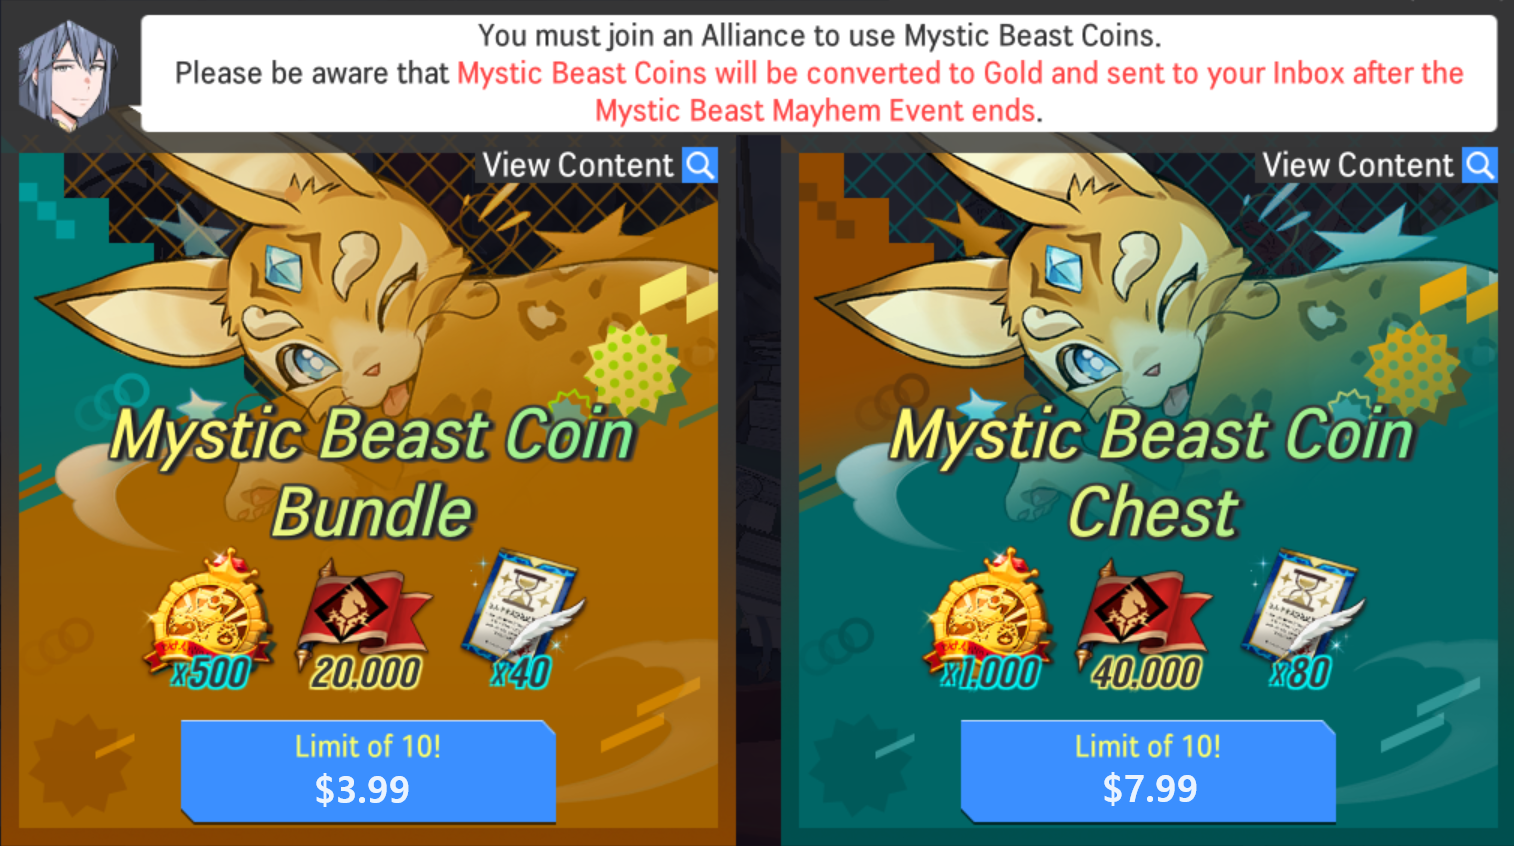Open View Content label on the Bundle card
Screen dimensions: 1514x846
click(578, 165)
